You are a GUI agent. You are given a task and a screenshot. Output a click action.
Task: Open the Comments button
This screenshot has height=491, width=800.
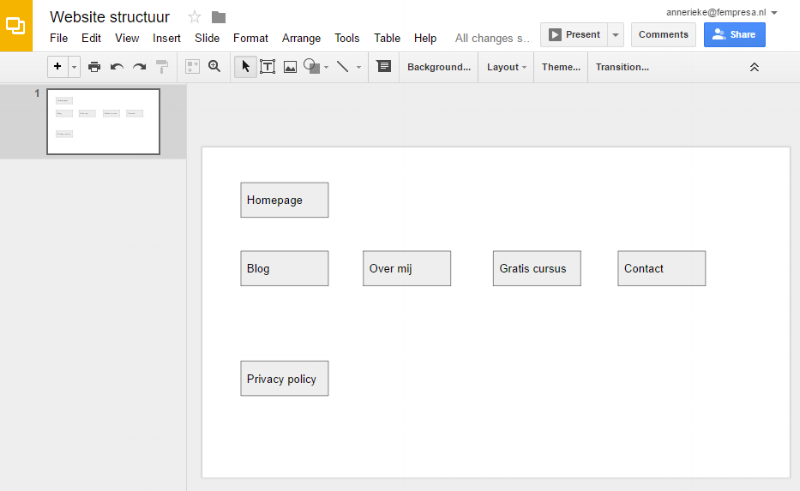[663, 35]
